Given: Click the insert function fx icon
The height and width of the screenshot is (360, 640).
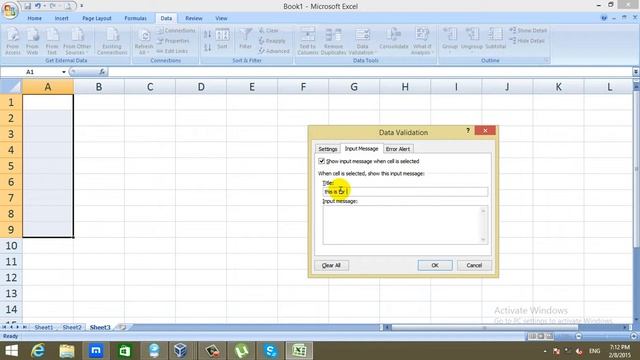Looking at the screenshot, I should 102,72.
